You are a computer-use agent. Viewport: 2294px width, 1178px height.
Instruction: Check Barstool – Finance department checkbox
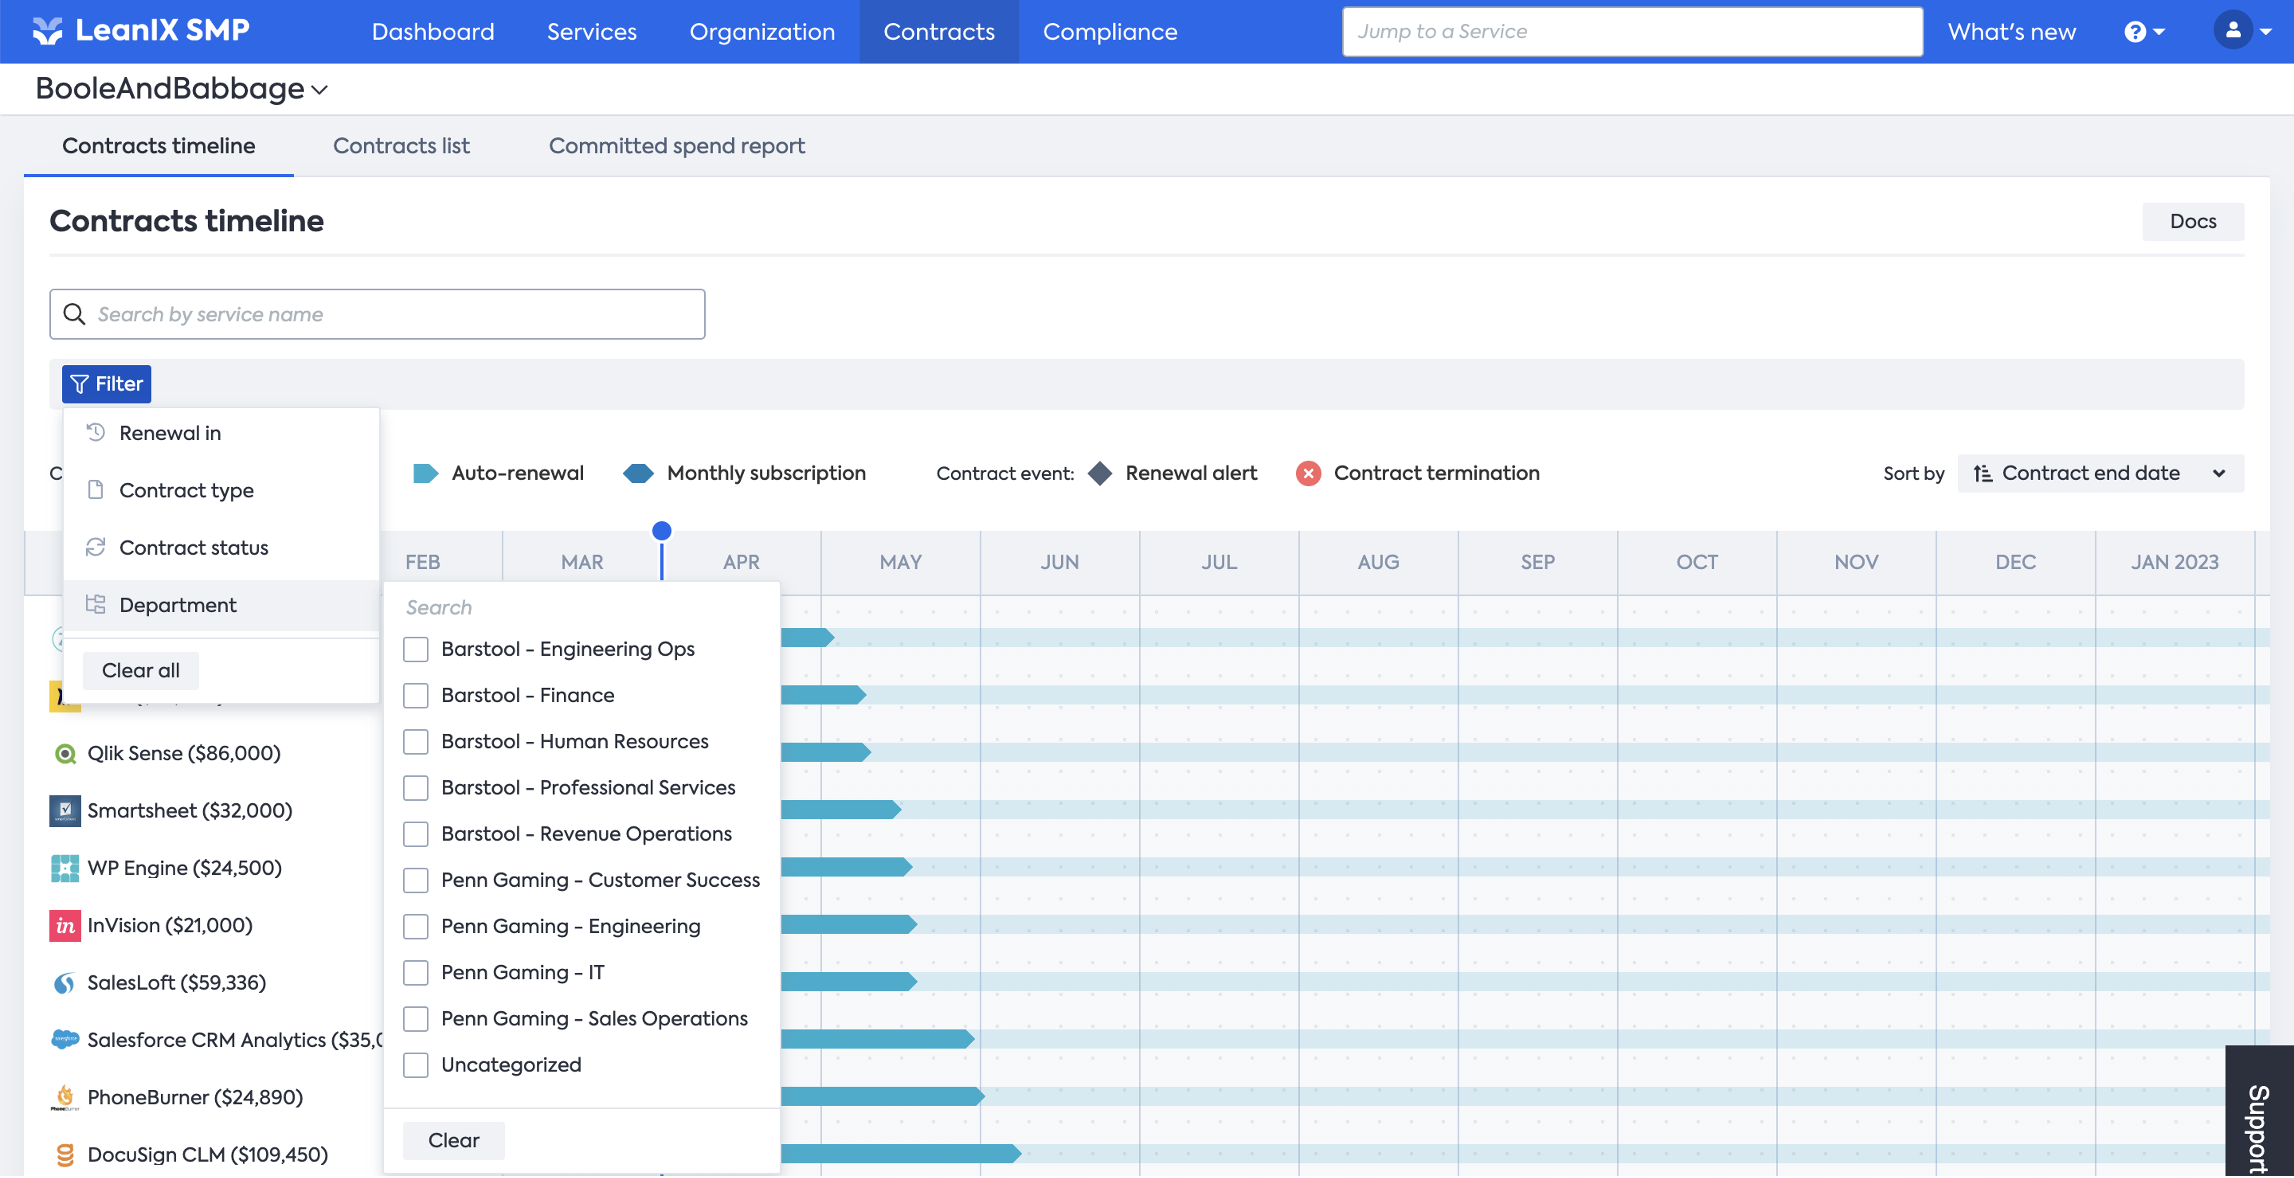(x=416, y=696)
